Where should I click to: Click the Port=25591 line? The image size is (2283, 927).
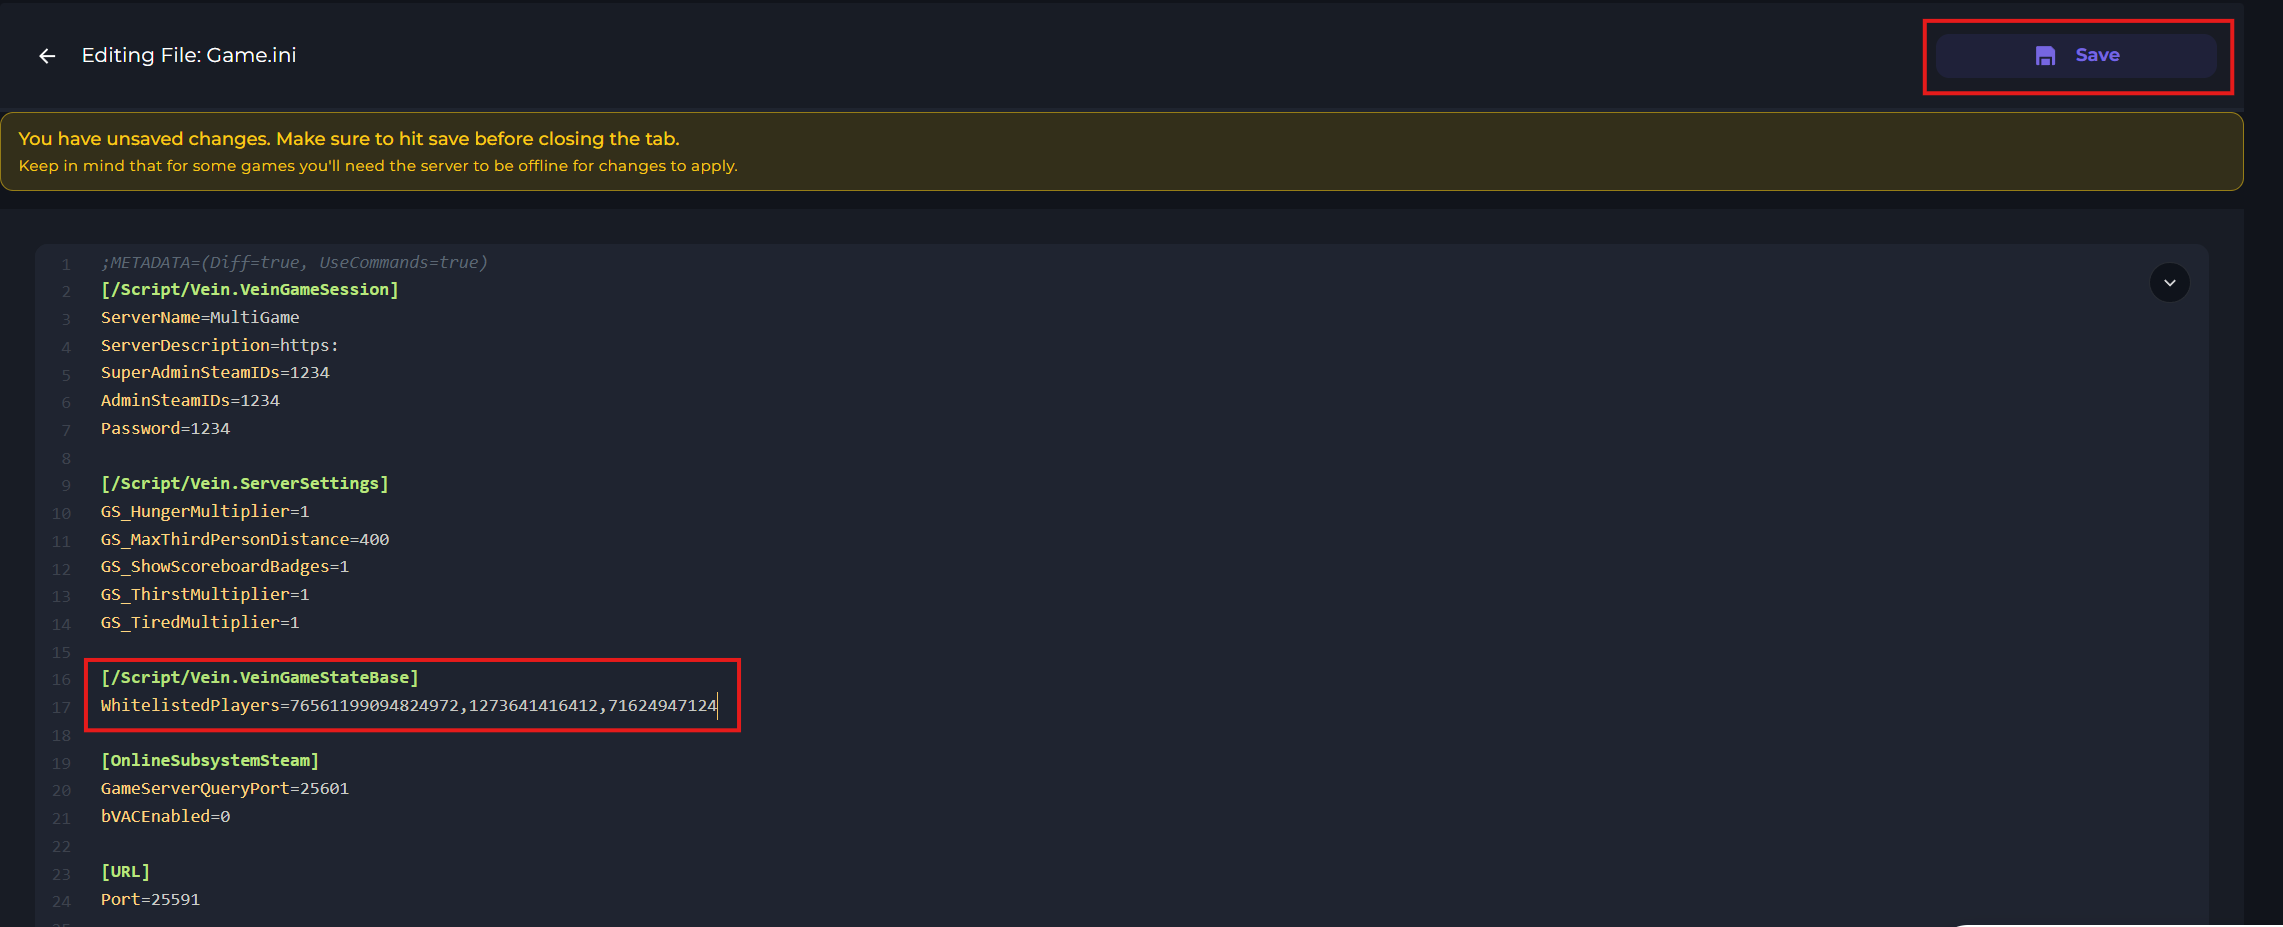[150, 900]
